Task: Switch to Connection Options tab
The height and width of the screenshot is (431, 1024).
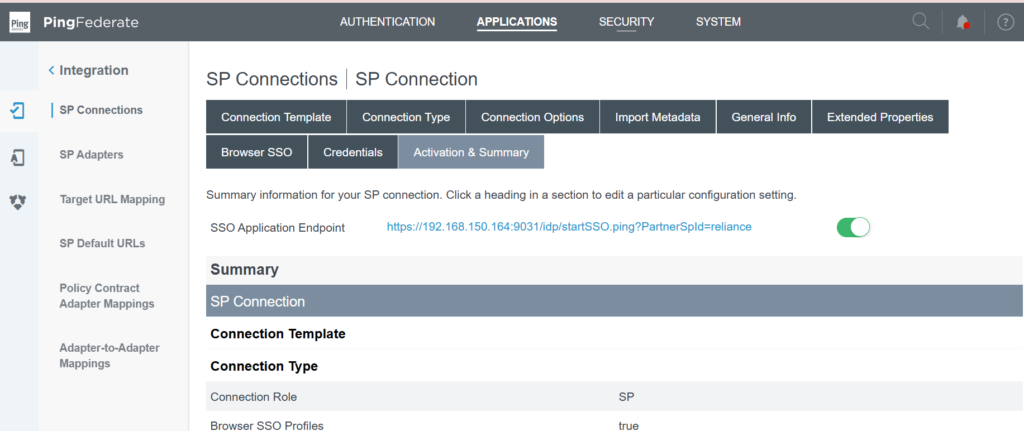Action: tap(532, 117)
